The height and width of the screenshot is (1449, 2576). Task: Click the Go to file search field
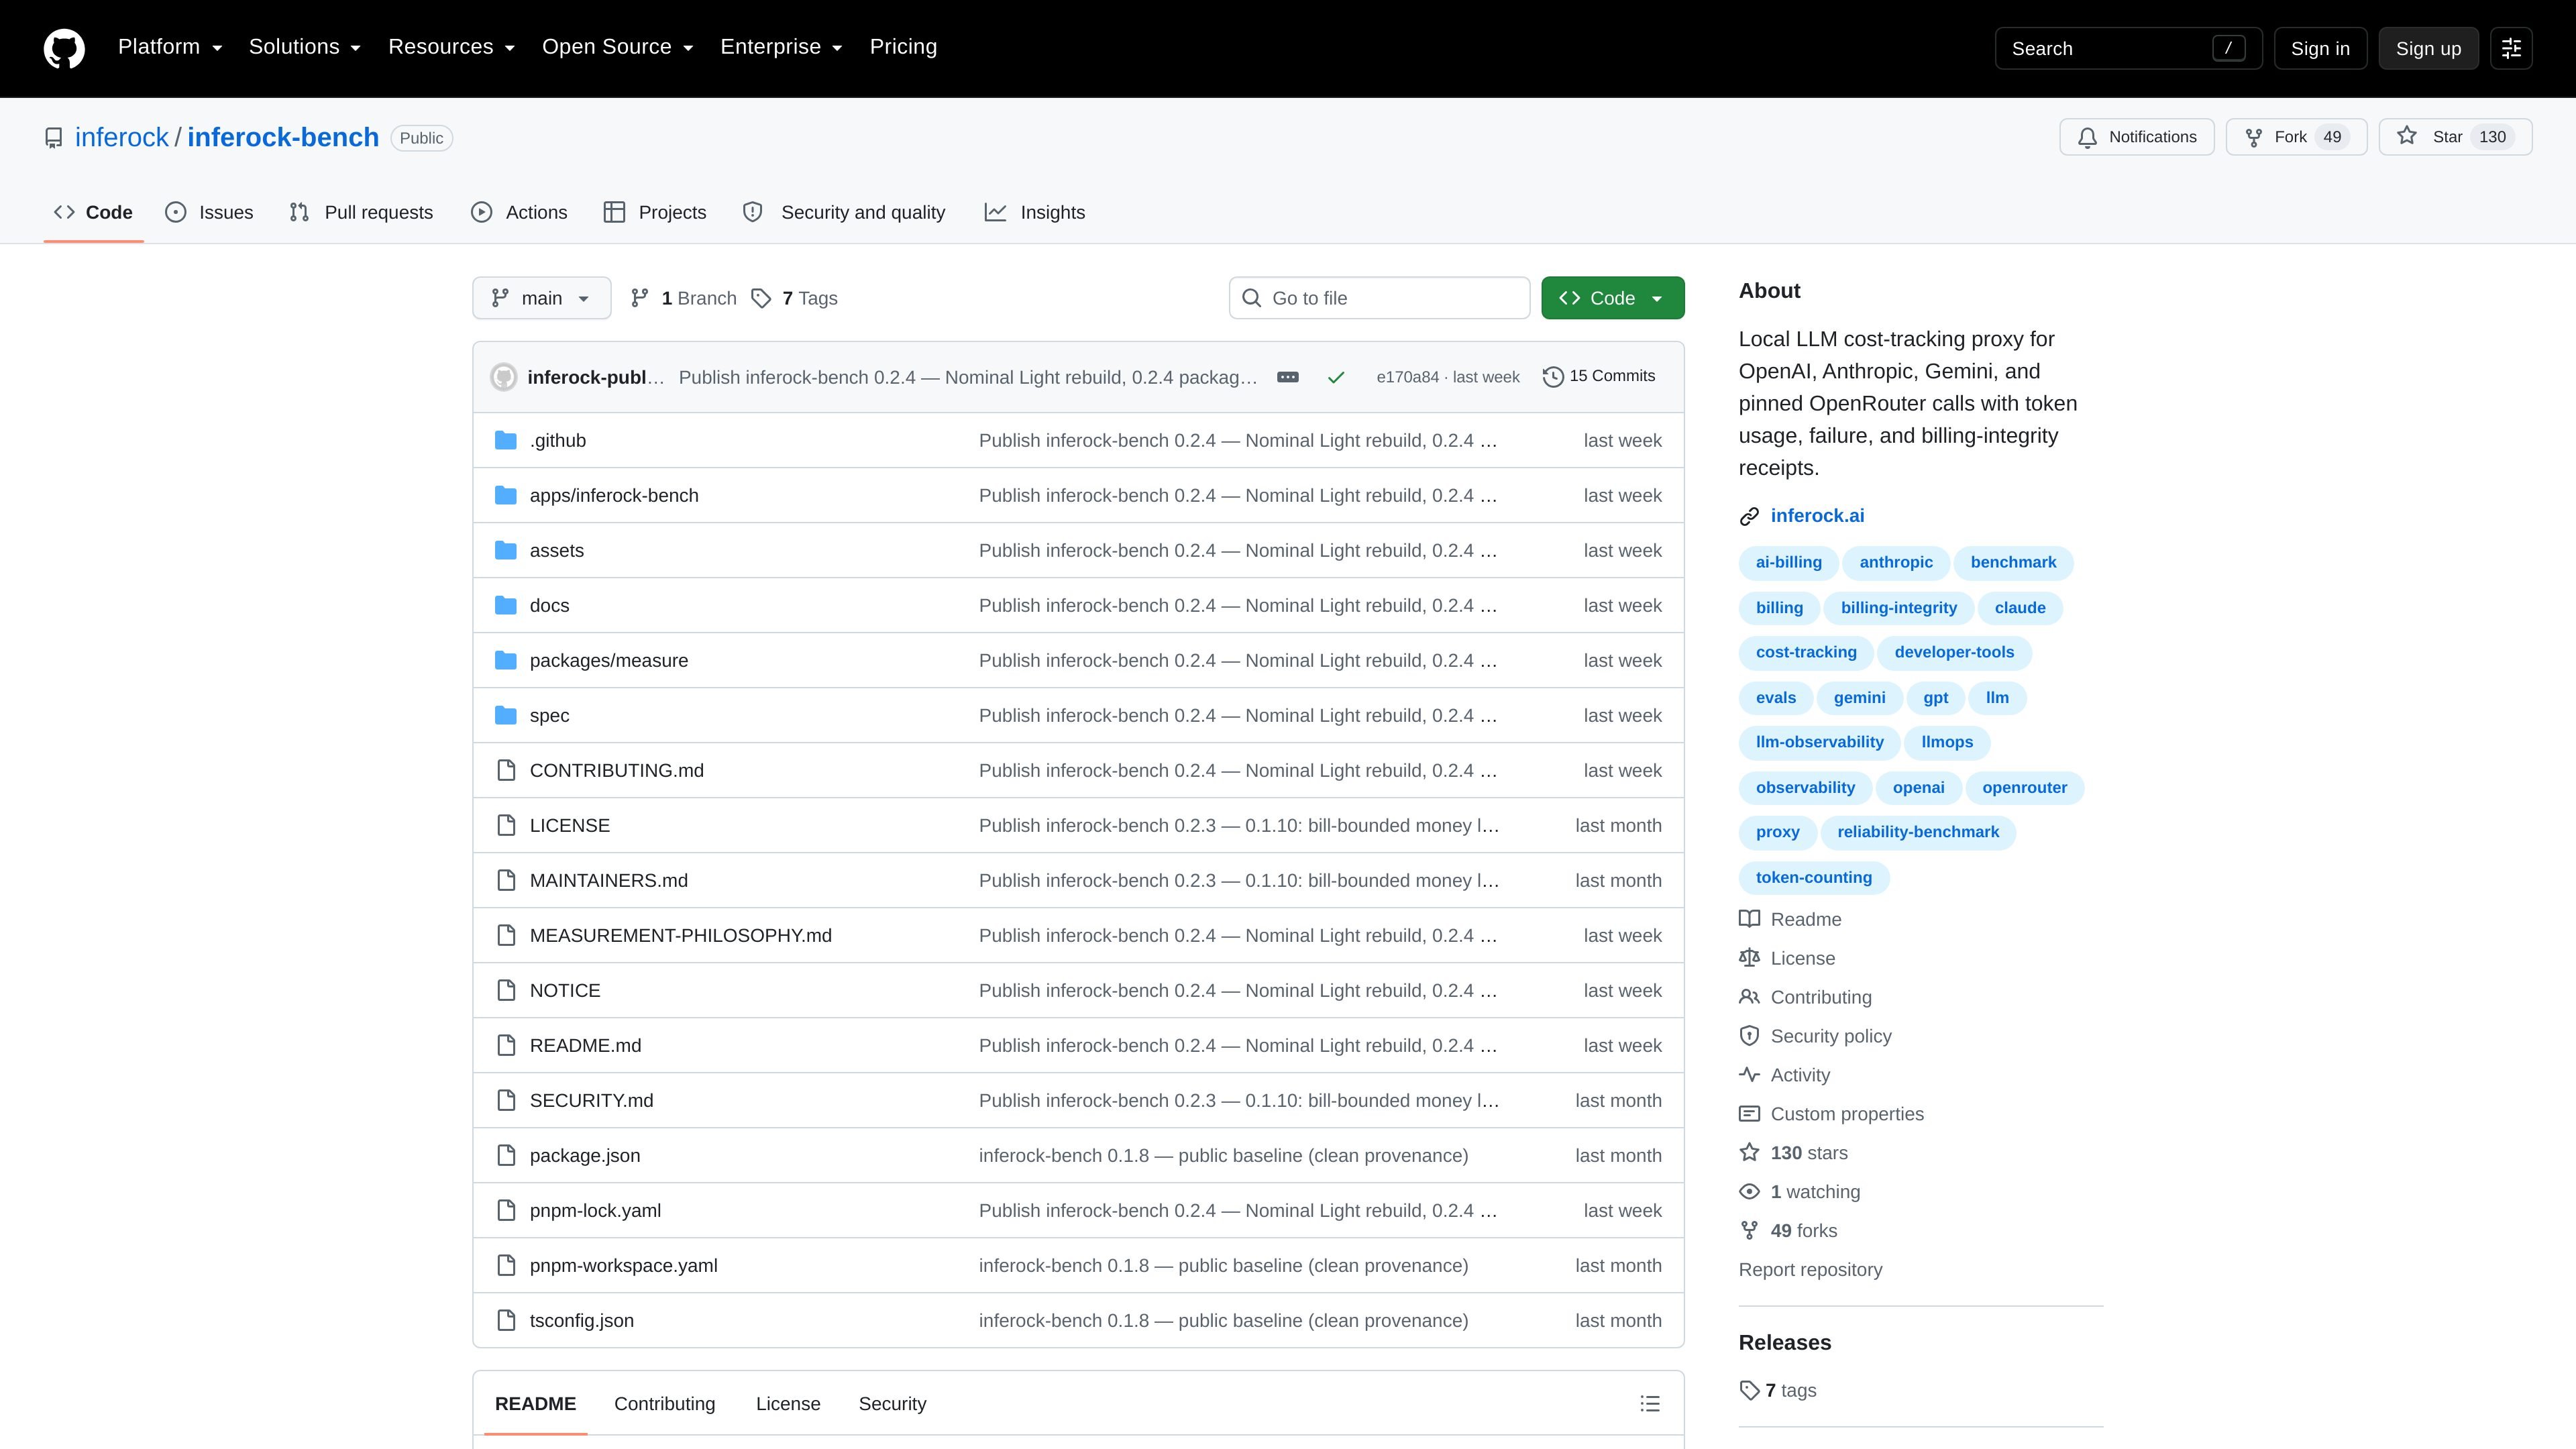point(1379,298)
